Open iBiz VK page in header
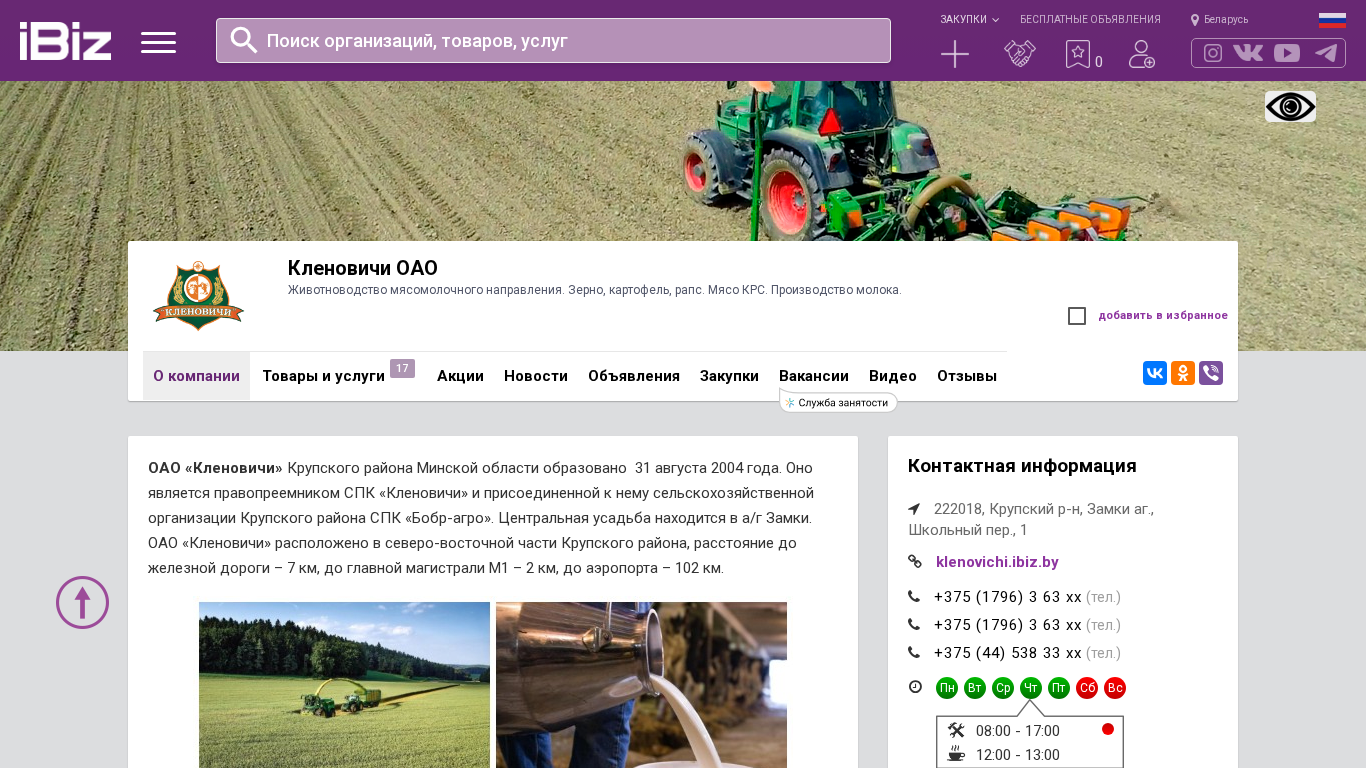Viewport: 1366px width, 768px height. [x=1248, y=53]
